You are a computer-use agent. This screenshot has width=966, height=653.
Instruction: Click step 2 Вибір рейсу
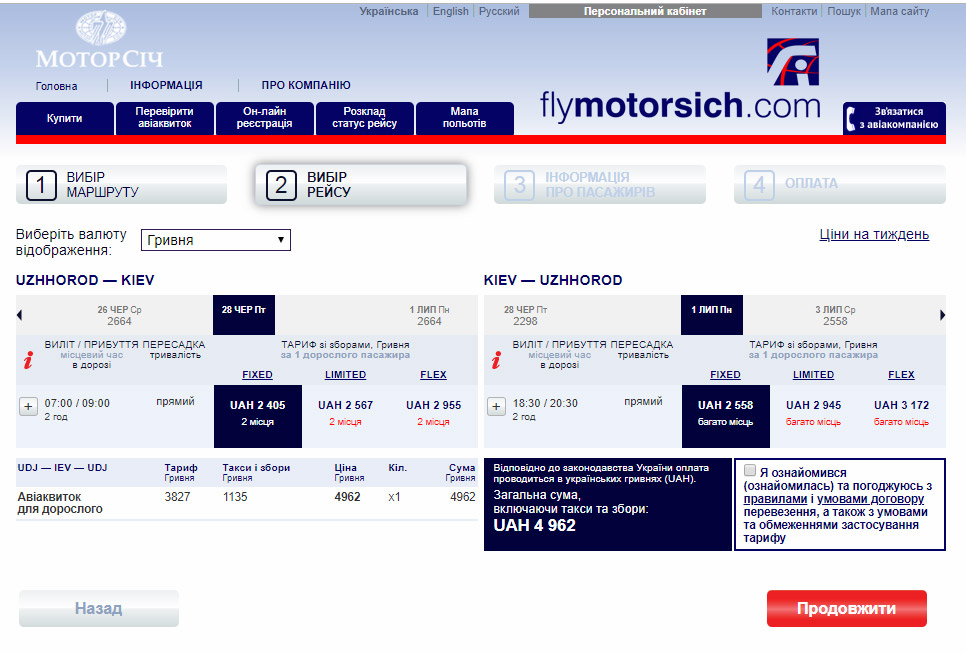[361, 184]
